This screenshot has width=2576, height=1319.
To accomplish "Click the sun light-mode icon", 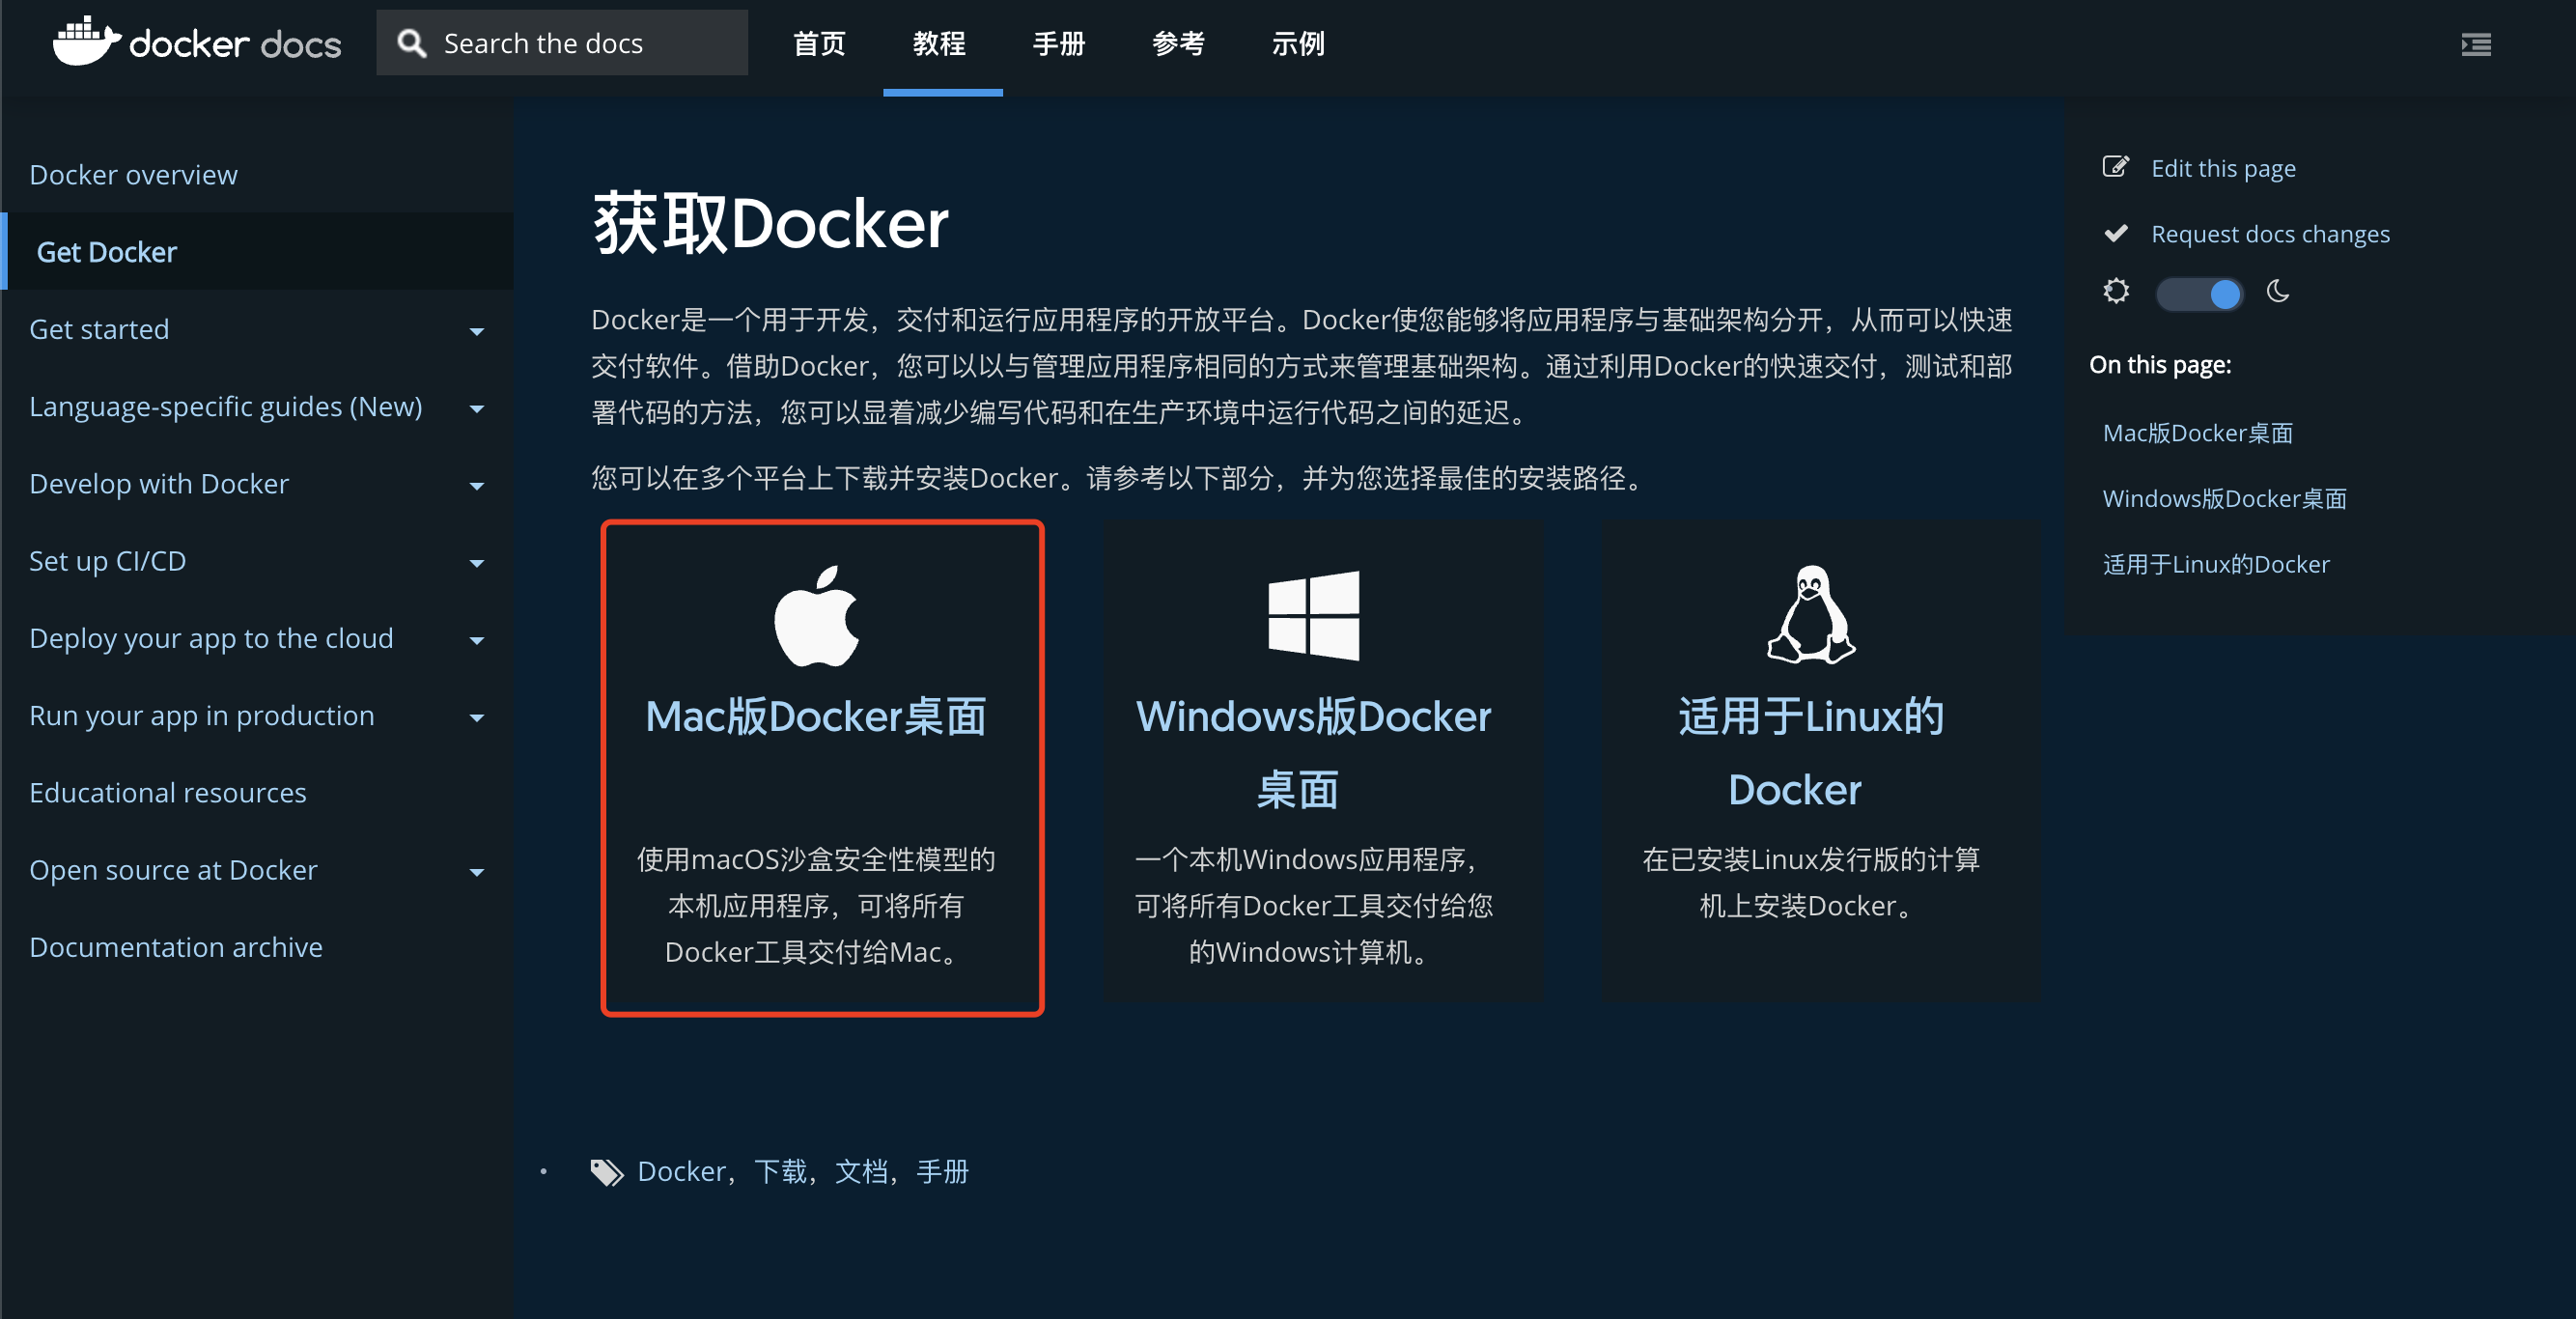I will [x=2116, y=292].
